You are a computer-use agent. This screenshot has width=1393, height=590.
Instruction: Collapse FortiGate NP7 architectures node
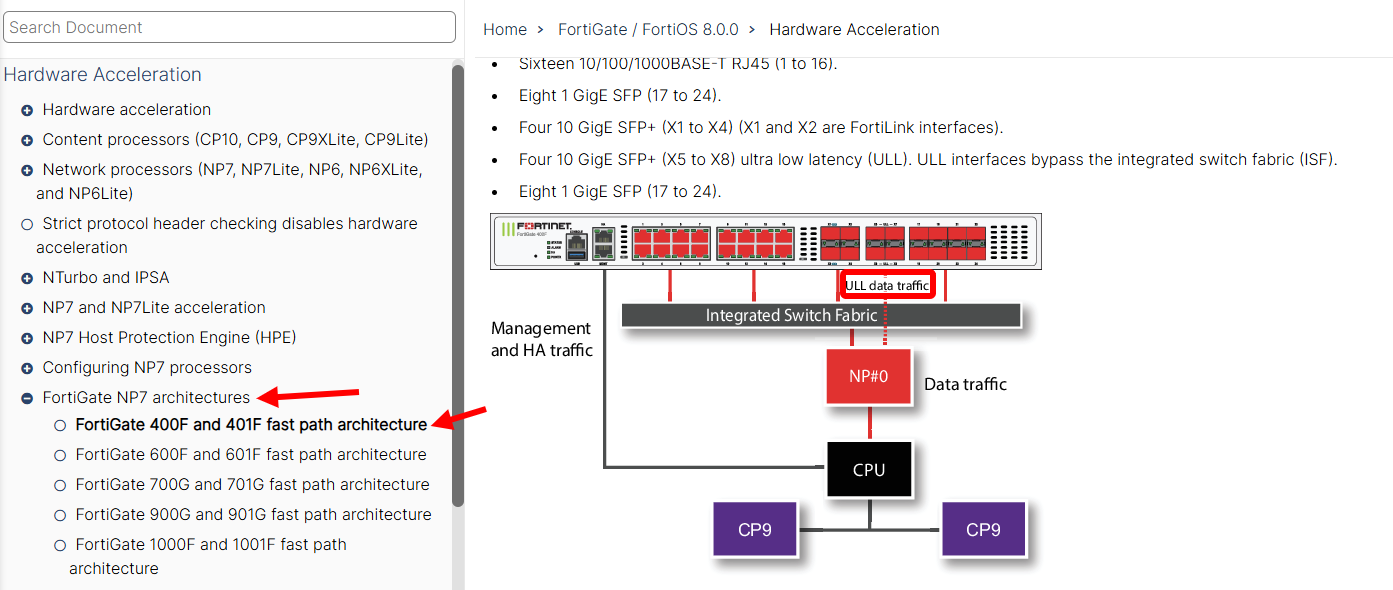coord(27,398)
